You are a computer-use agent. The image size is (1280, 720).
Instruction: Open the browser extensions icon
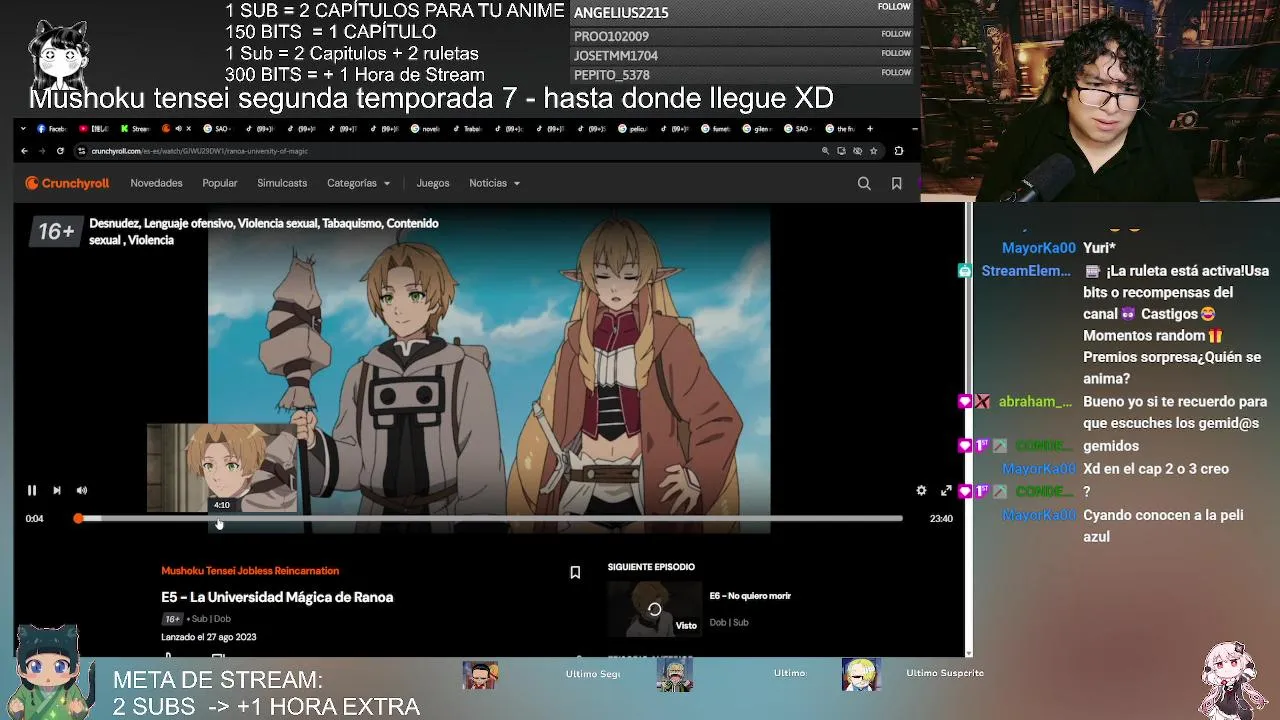coord(898,151)
